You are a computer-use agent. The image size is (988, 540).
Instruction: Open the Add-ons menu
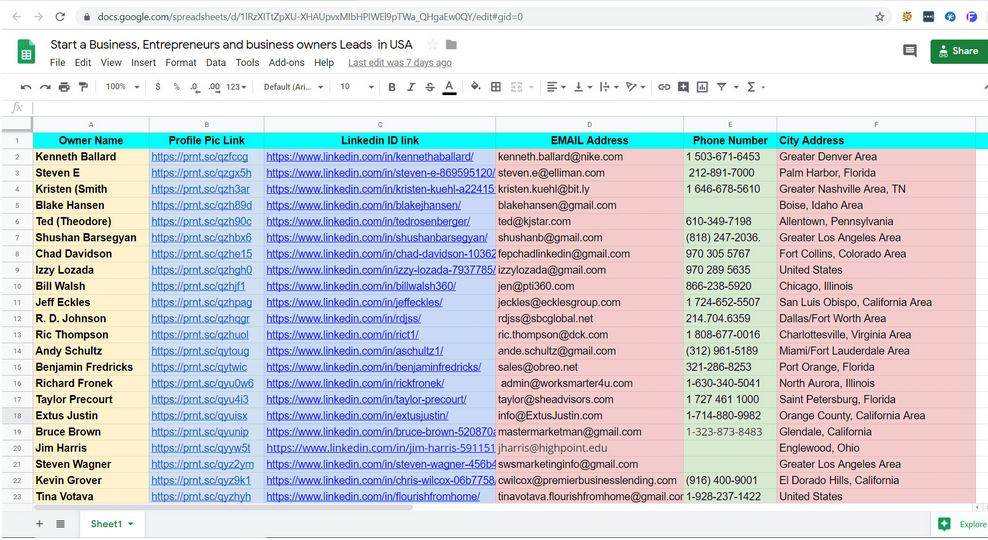click(287, 63)
